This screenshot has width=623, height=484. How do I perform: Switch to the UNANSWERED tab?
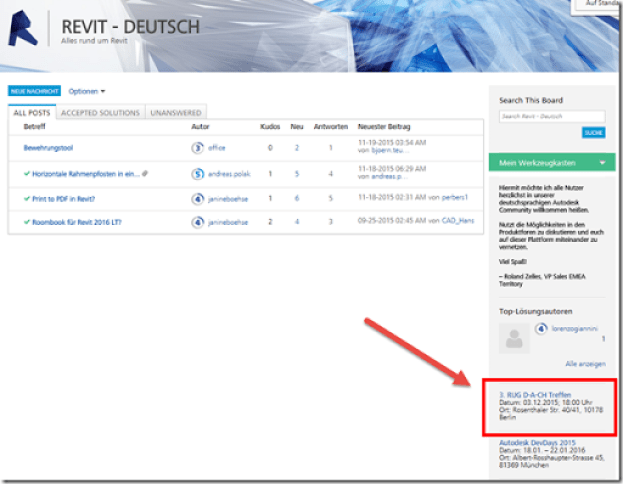point(176,113)
